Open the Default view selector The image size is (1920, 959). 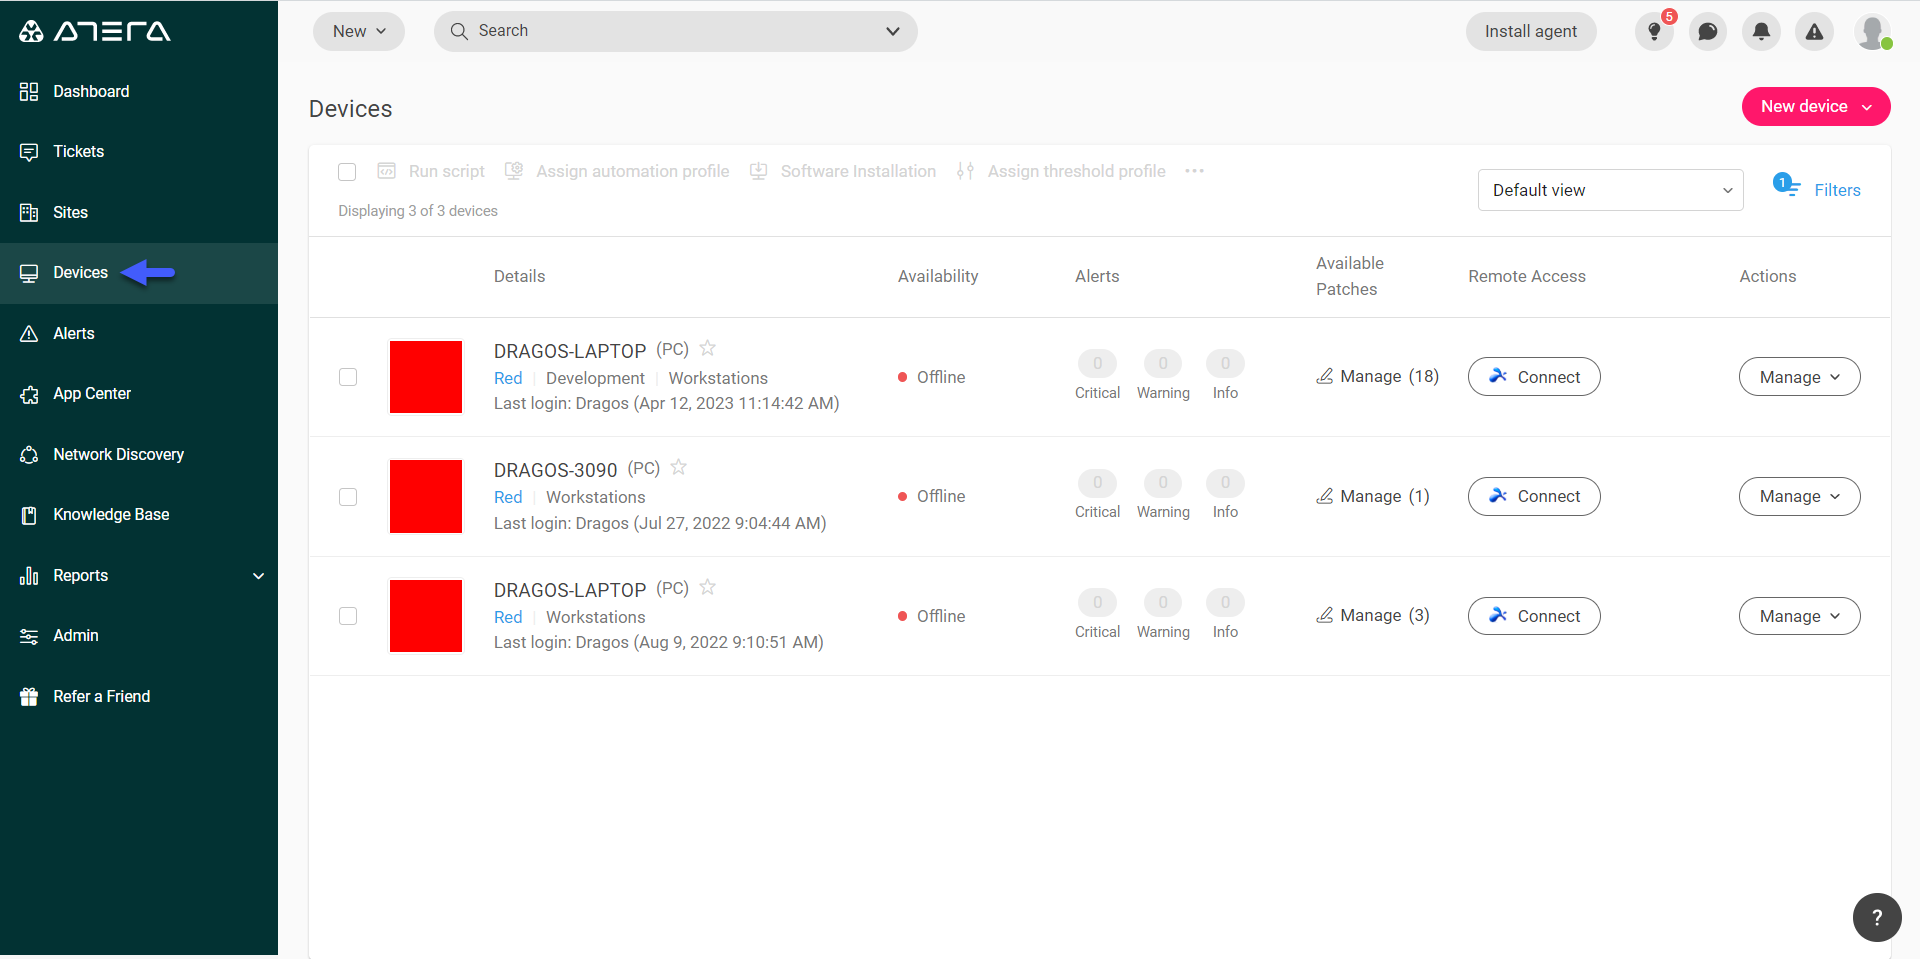coord(1610,190)
